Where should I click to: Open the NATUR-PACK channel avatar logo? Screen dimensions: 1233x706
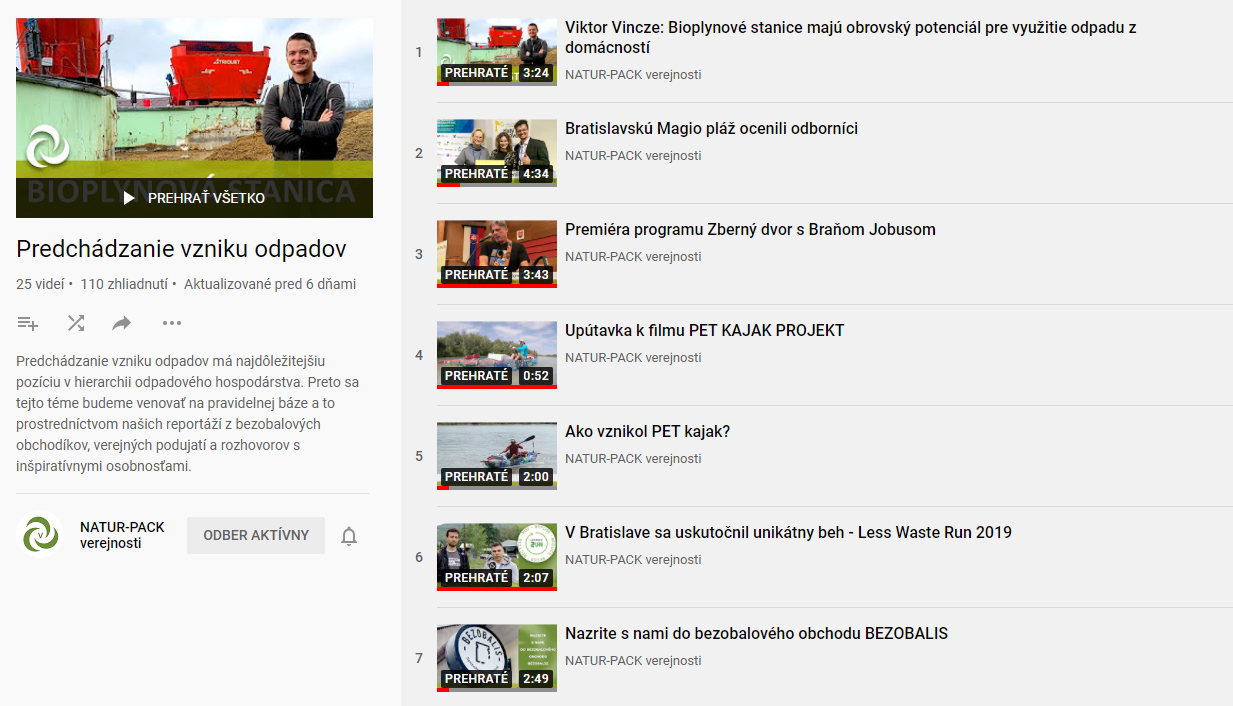[42, 535]
